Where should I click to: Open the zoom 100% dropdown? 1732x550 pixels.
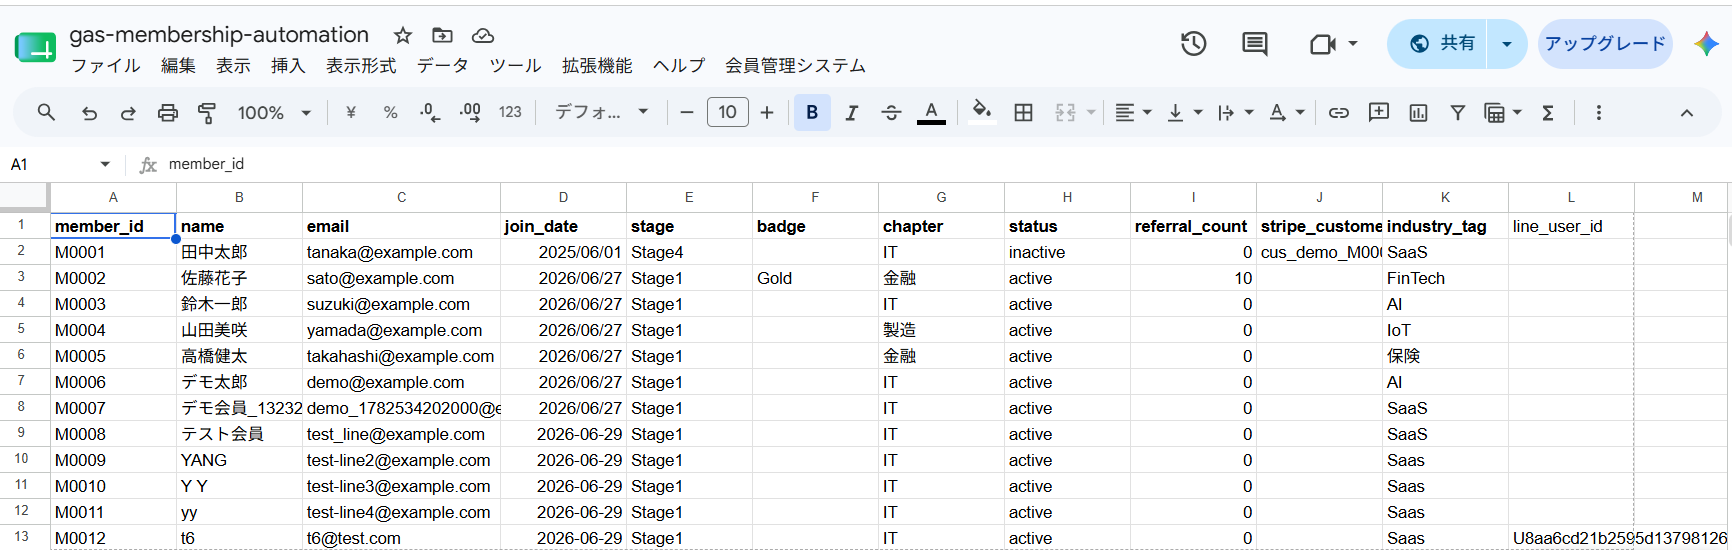coord(274,113)
